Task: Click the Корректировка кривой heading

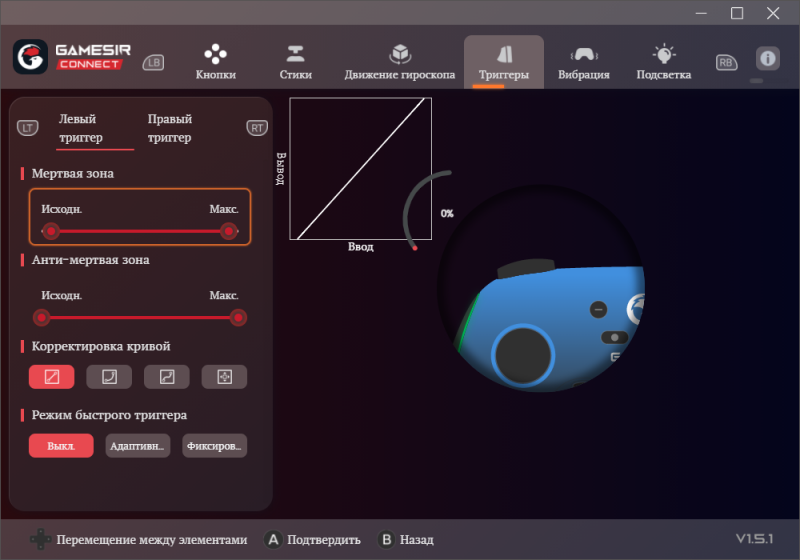Action: tap(101, 346)
